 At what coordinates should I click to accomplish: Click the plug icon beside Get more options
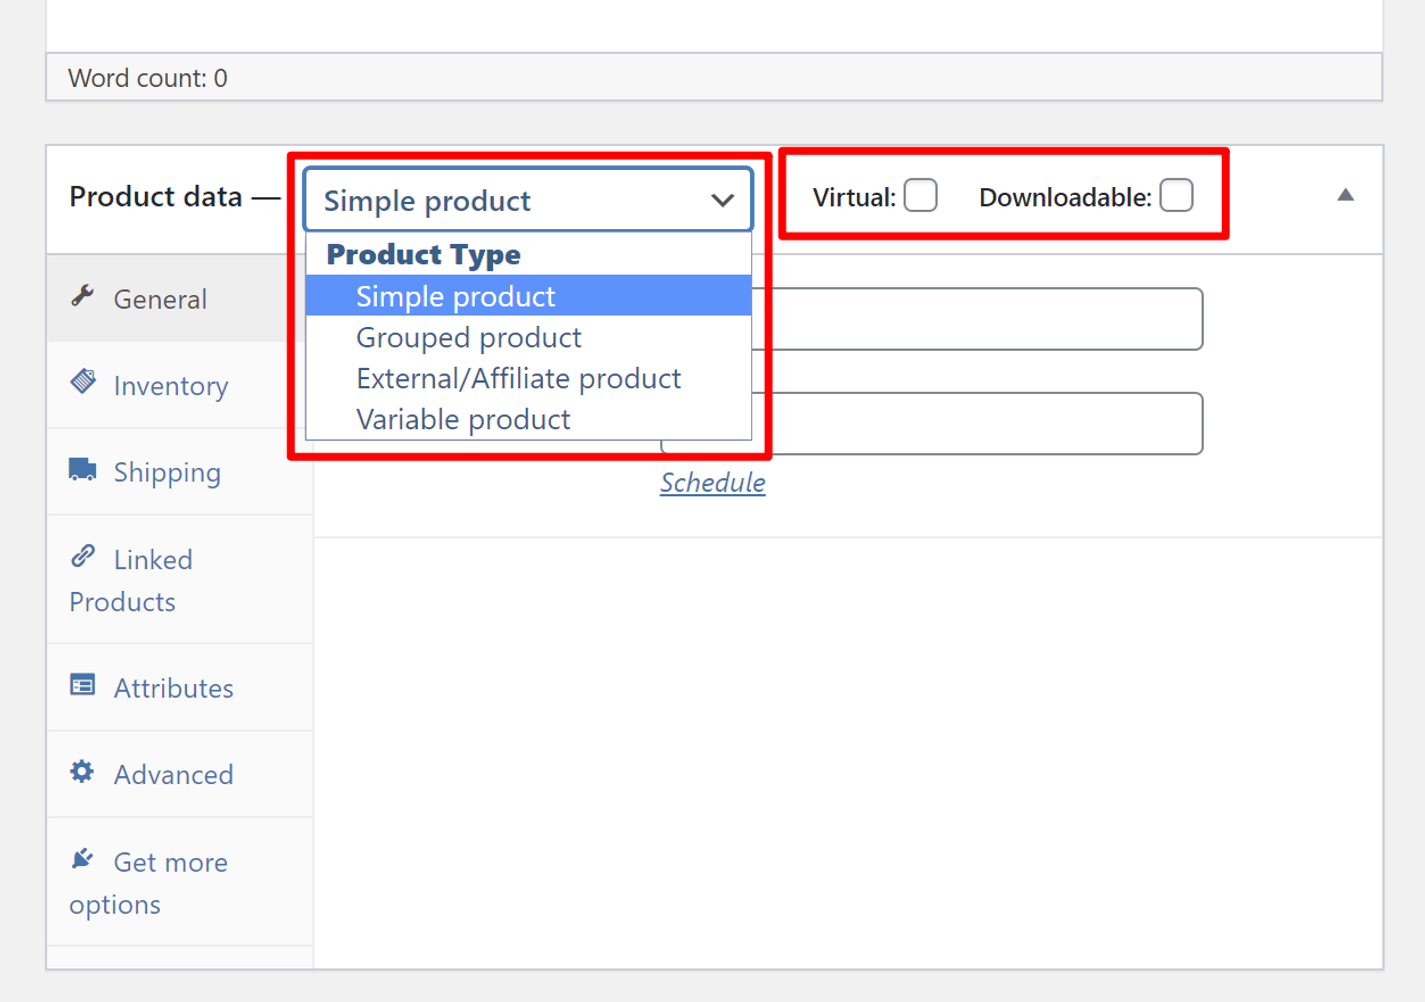[x=83, y=858]
